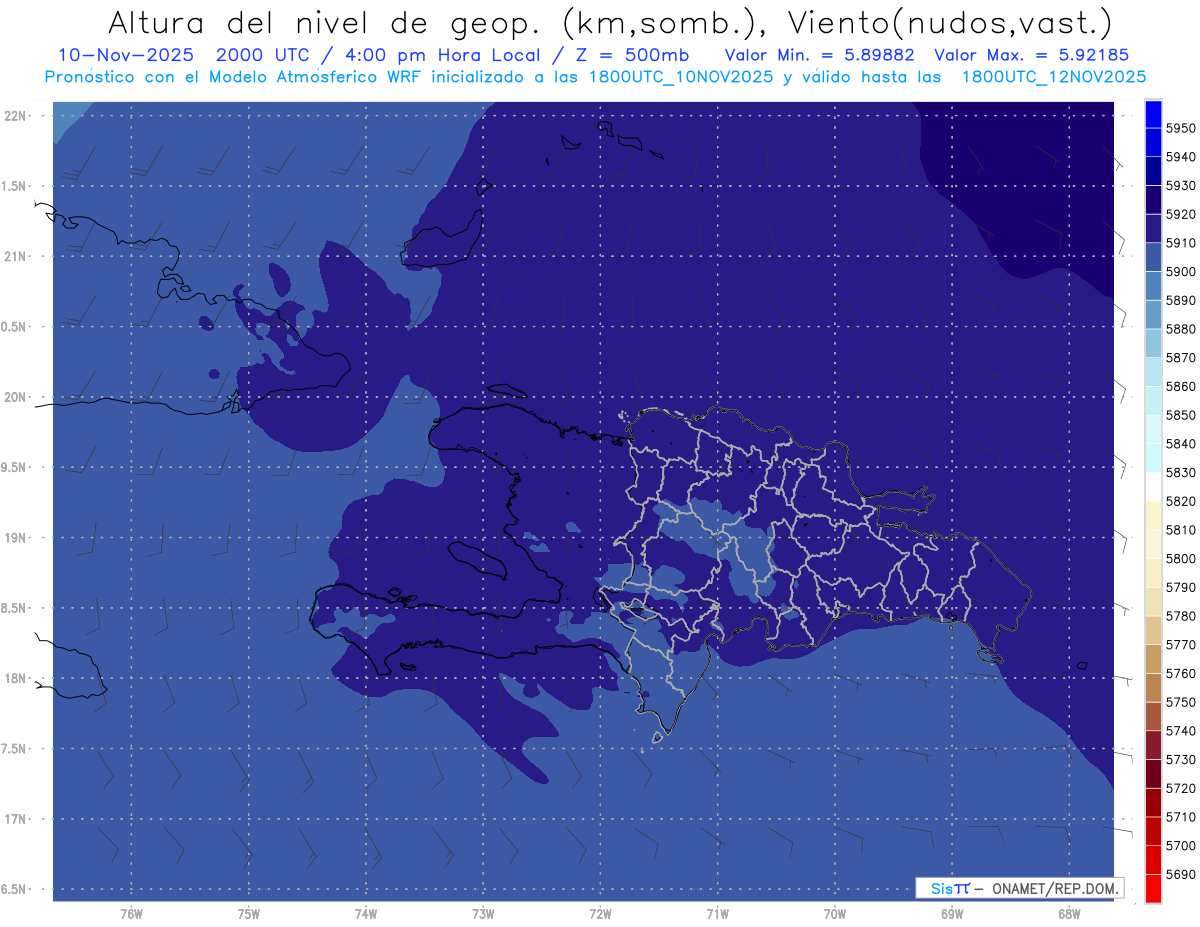Click the 70W longitude label

pyautogui.click(x=835, y=915)
